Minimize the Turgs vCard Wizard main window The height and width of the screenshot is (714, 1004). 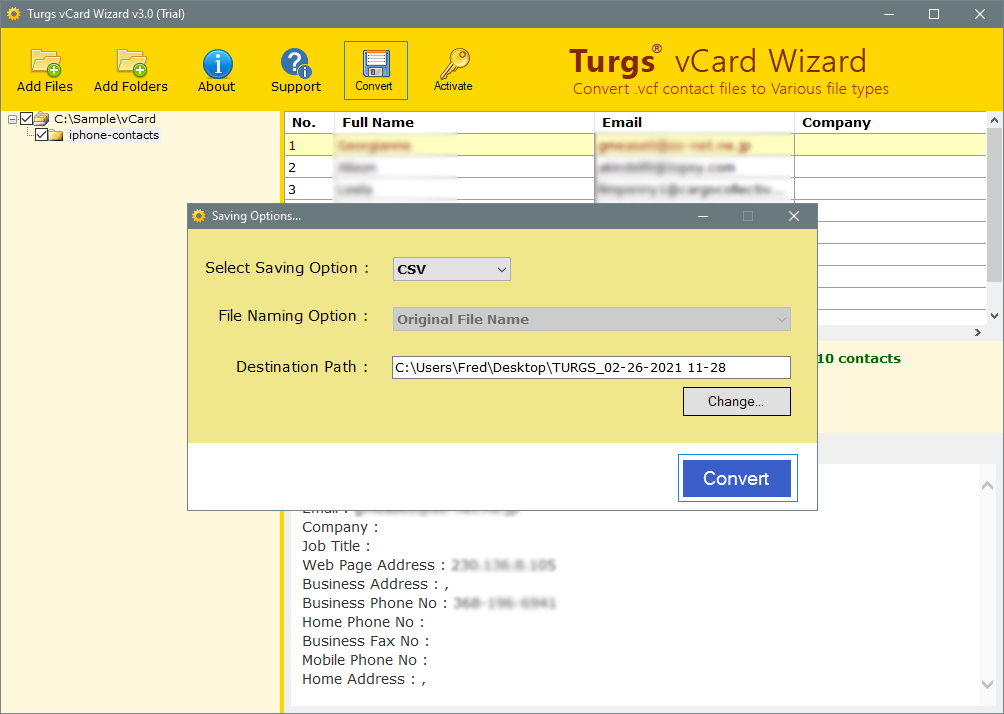(889, 13)
